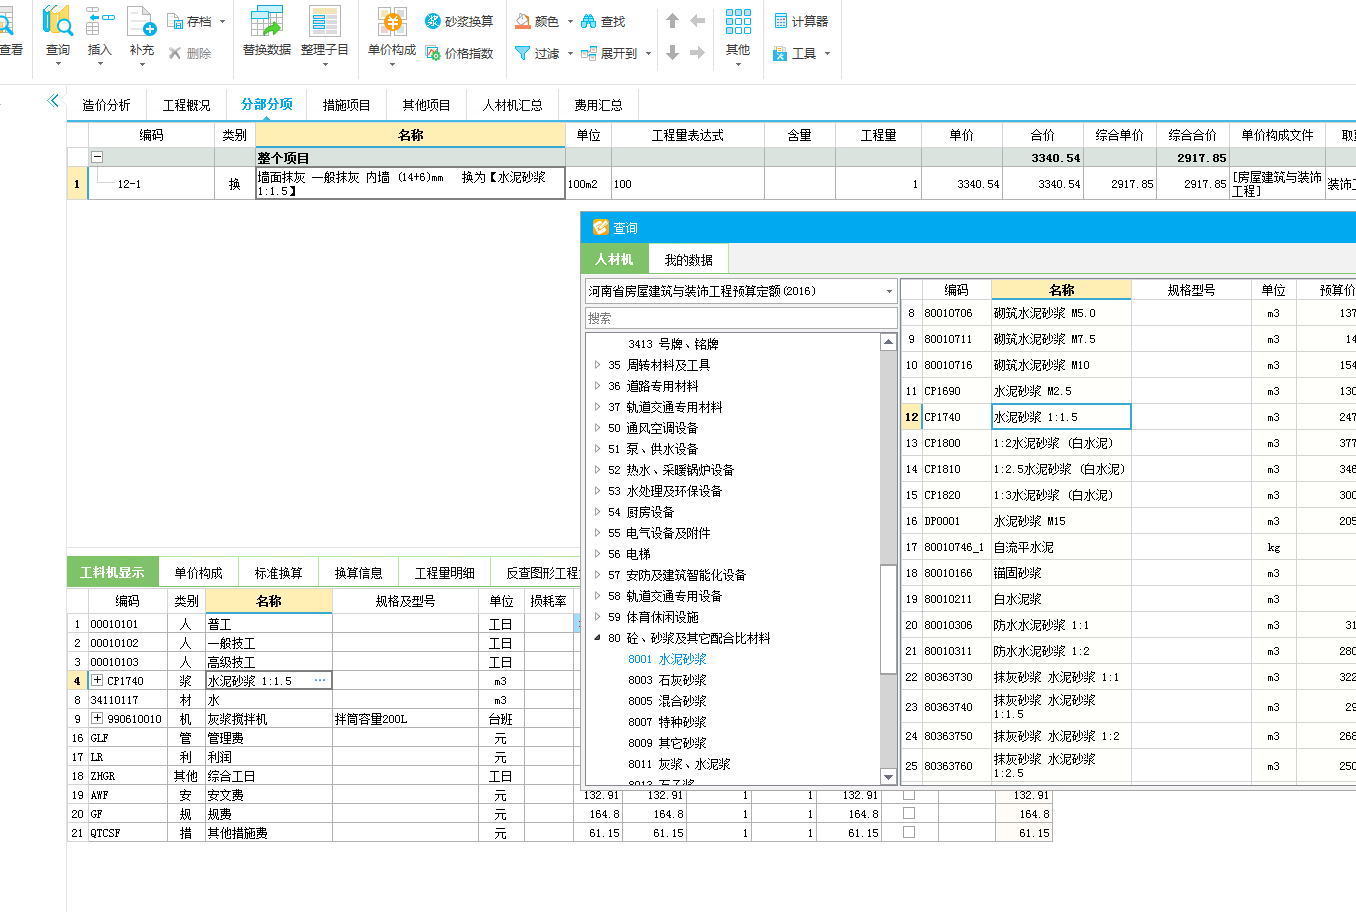The image size is (1356, 912).
Task: Click the 编码 column header in main table
Action: [x=151, y=135]
